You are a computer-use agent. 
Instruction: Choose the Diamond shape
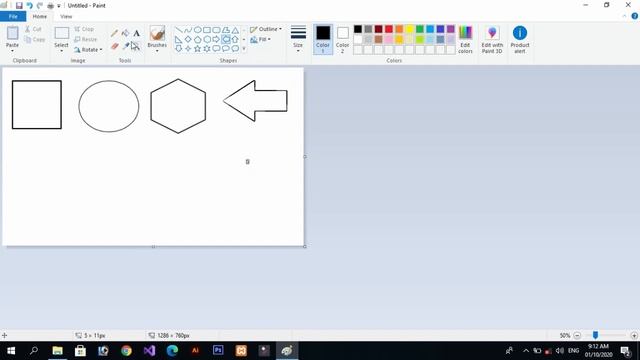pyautogui.click(x=188, y=39)
